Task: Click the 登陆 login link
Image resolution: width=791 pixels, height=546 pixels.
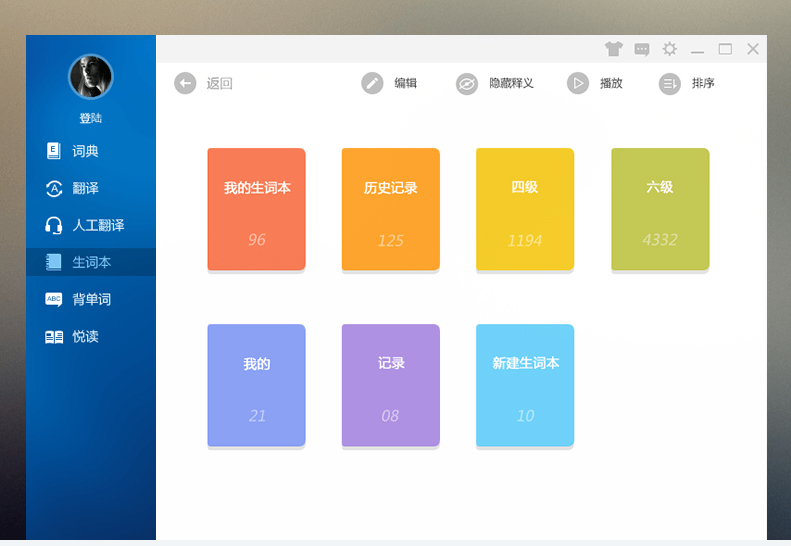Action: [x=91, y=118]
